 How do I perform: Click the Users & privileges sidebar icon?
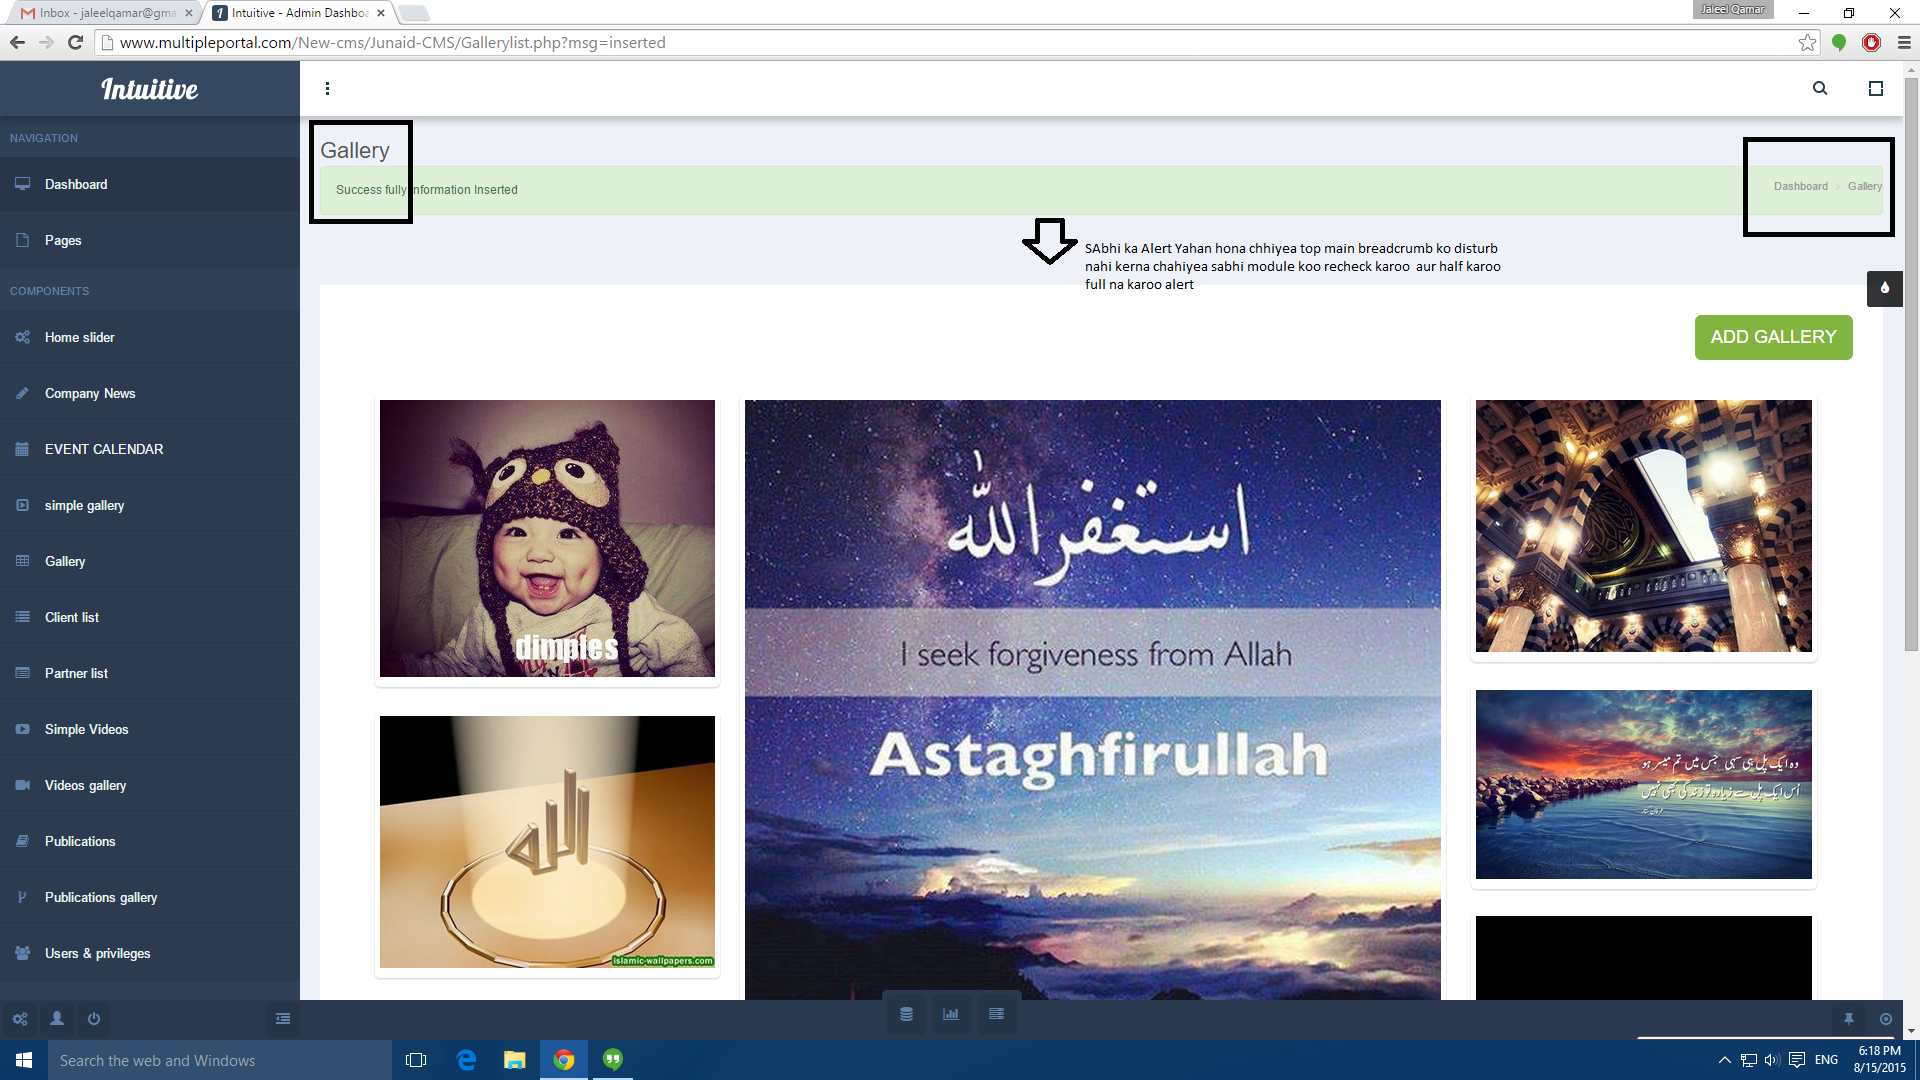click(22, 953)
